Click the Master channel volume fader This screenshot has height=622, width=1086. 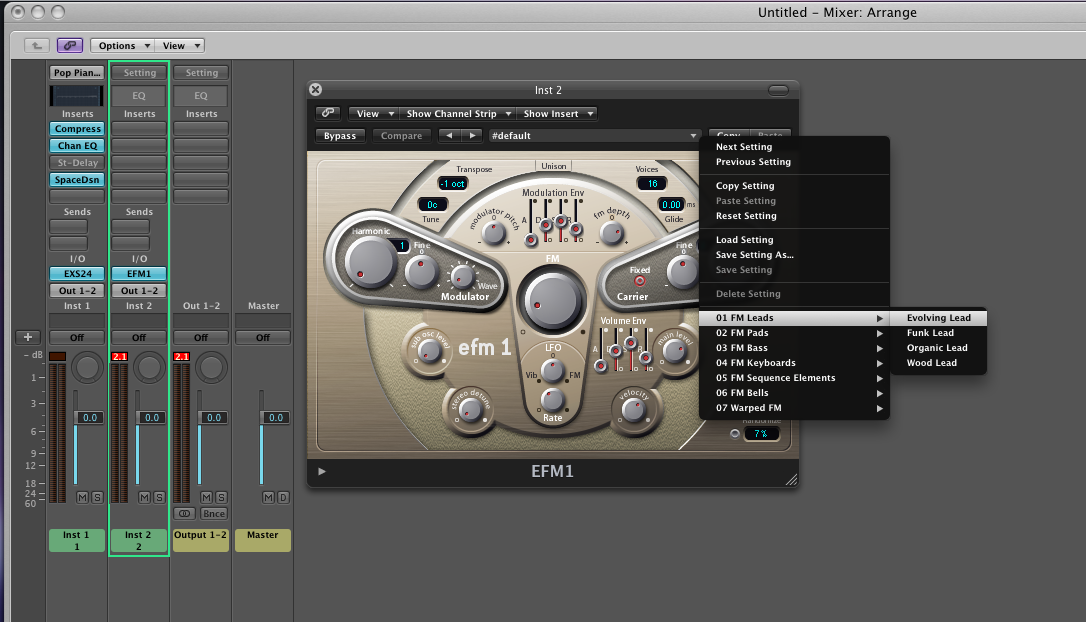(262, 418)
